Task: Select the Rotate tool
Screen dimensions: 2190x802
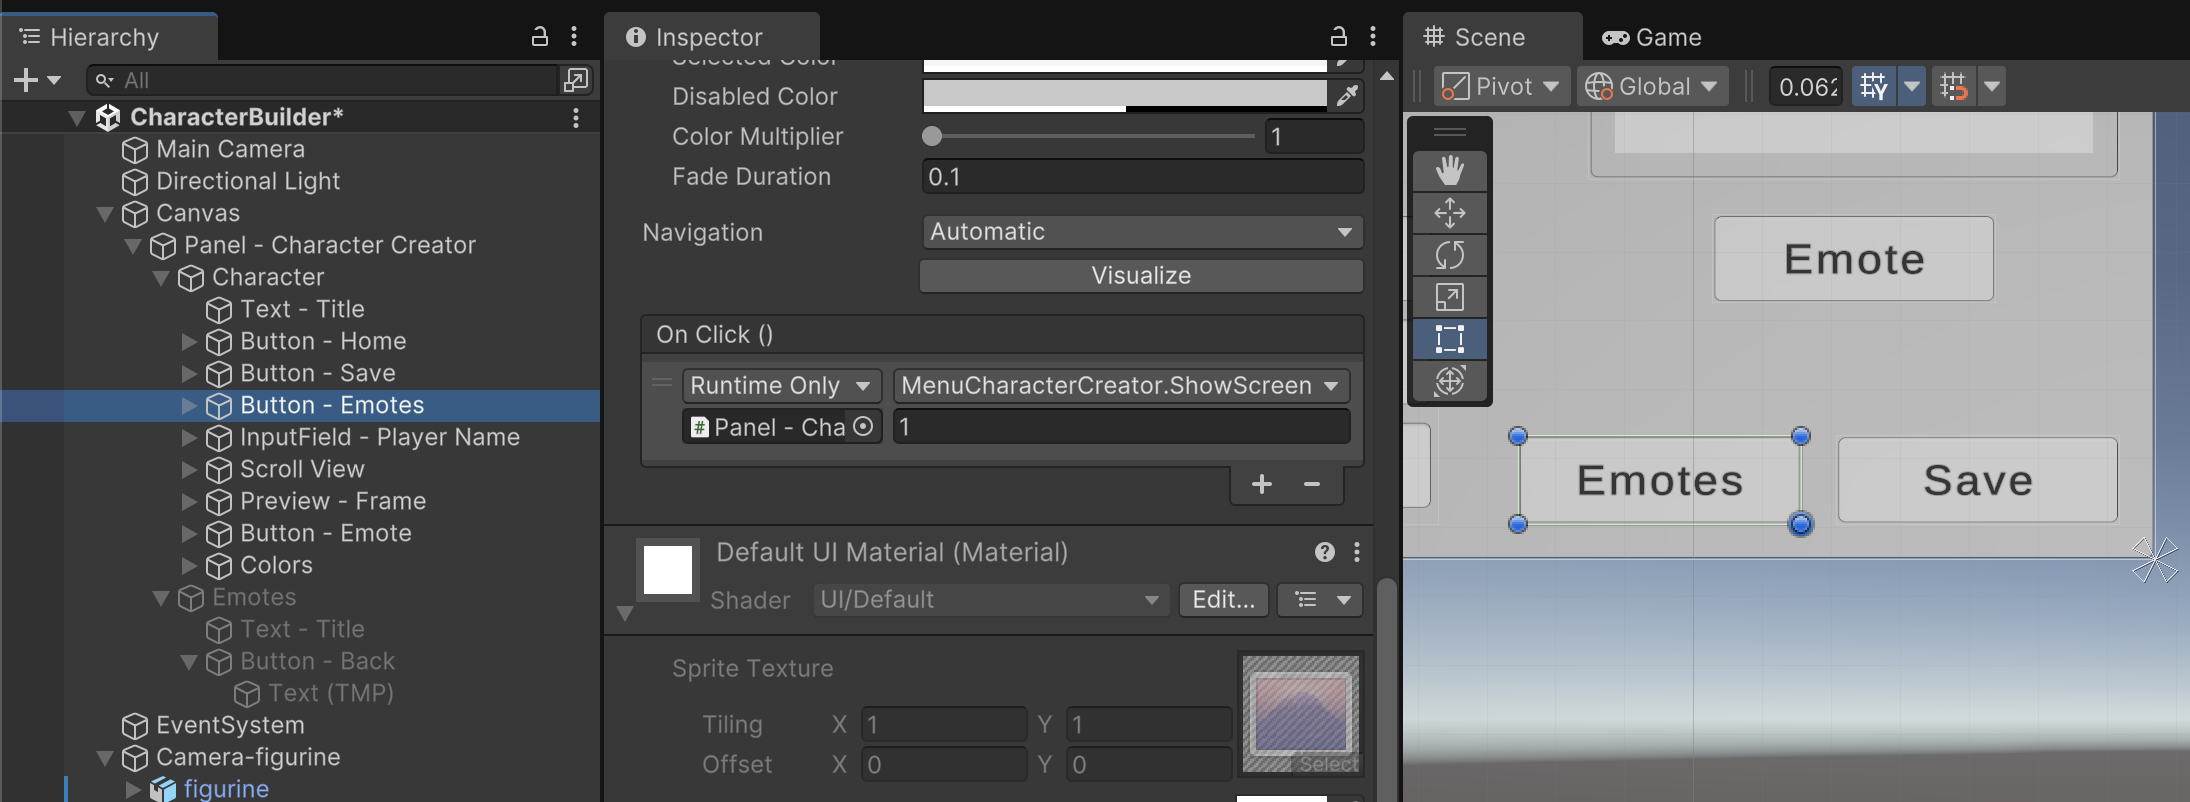Action: pos(1449,255)
